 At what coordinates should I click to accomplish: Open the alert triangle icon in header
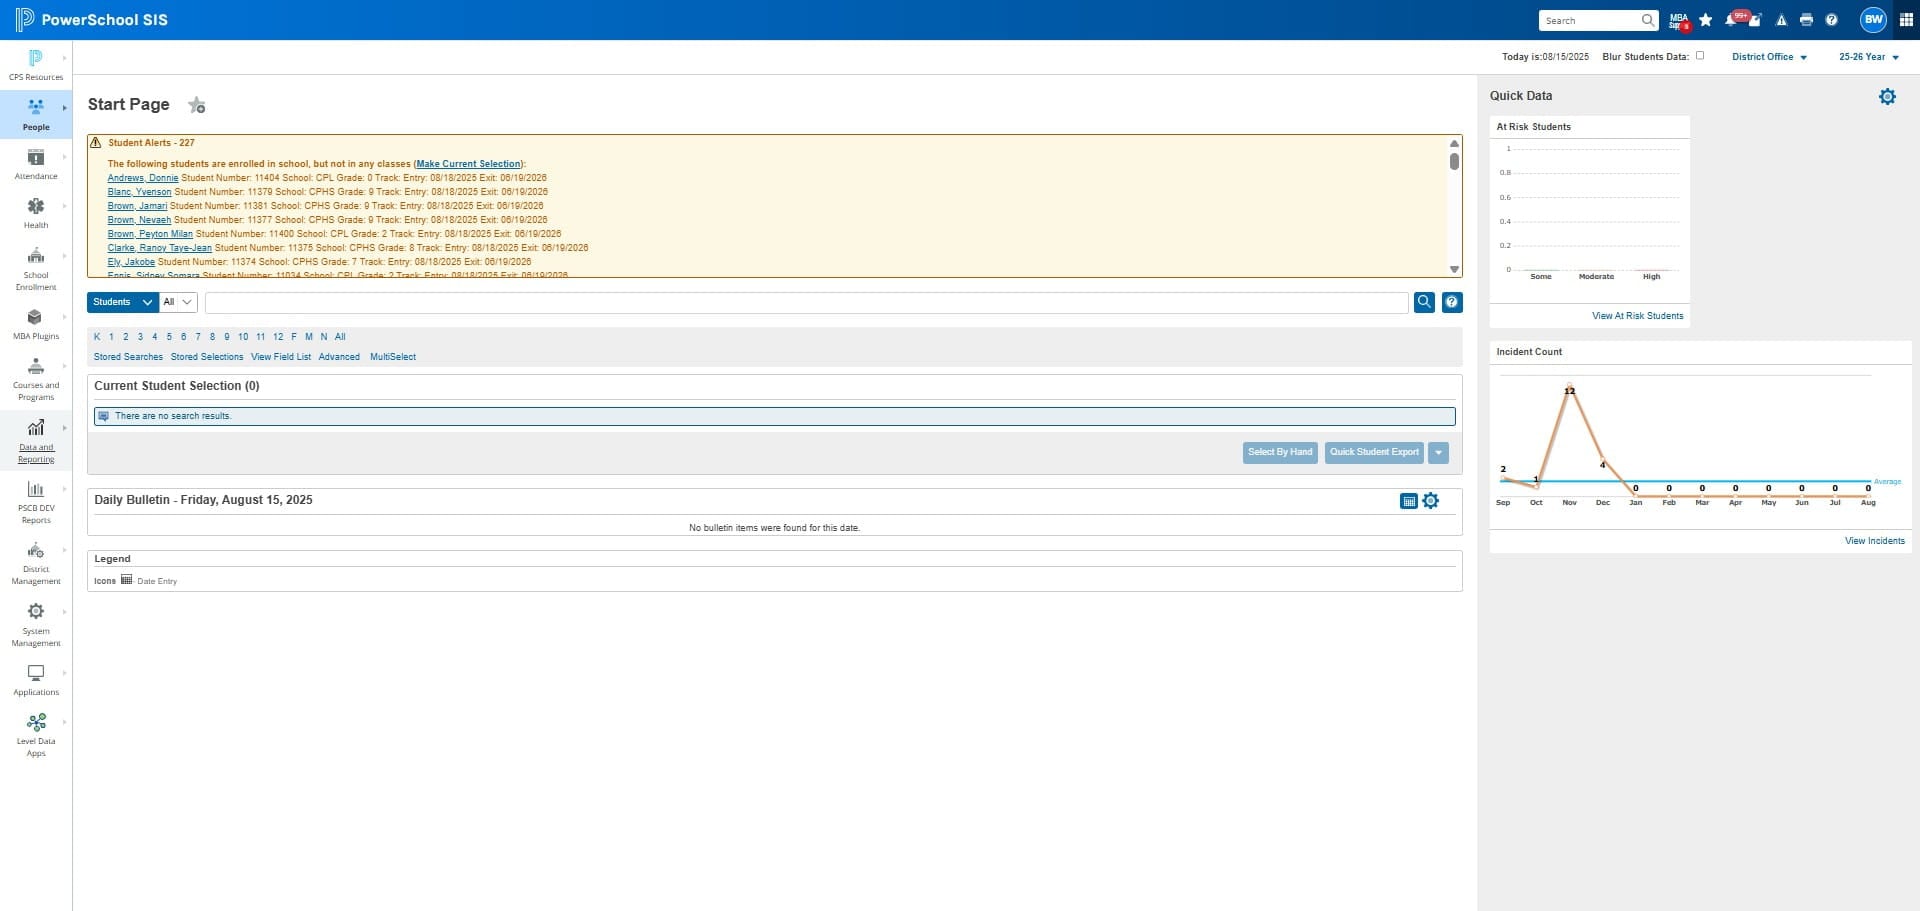point(1781,20)
